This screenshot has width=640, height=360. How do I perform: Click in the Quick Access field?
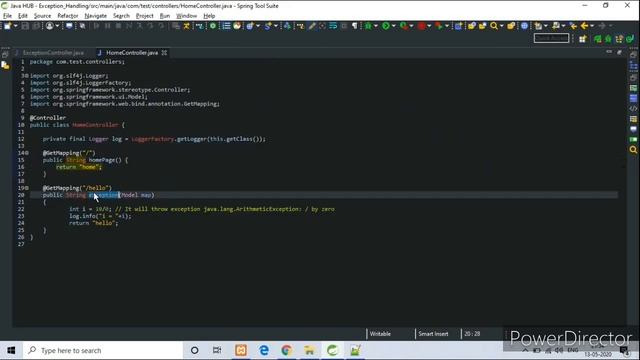551,38
